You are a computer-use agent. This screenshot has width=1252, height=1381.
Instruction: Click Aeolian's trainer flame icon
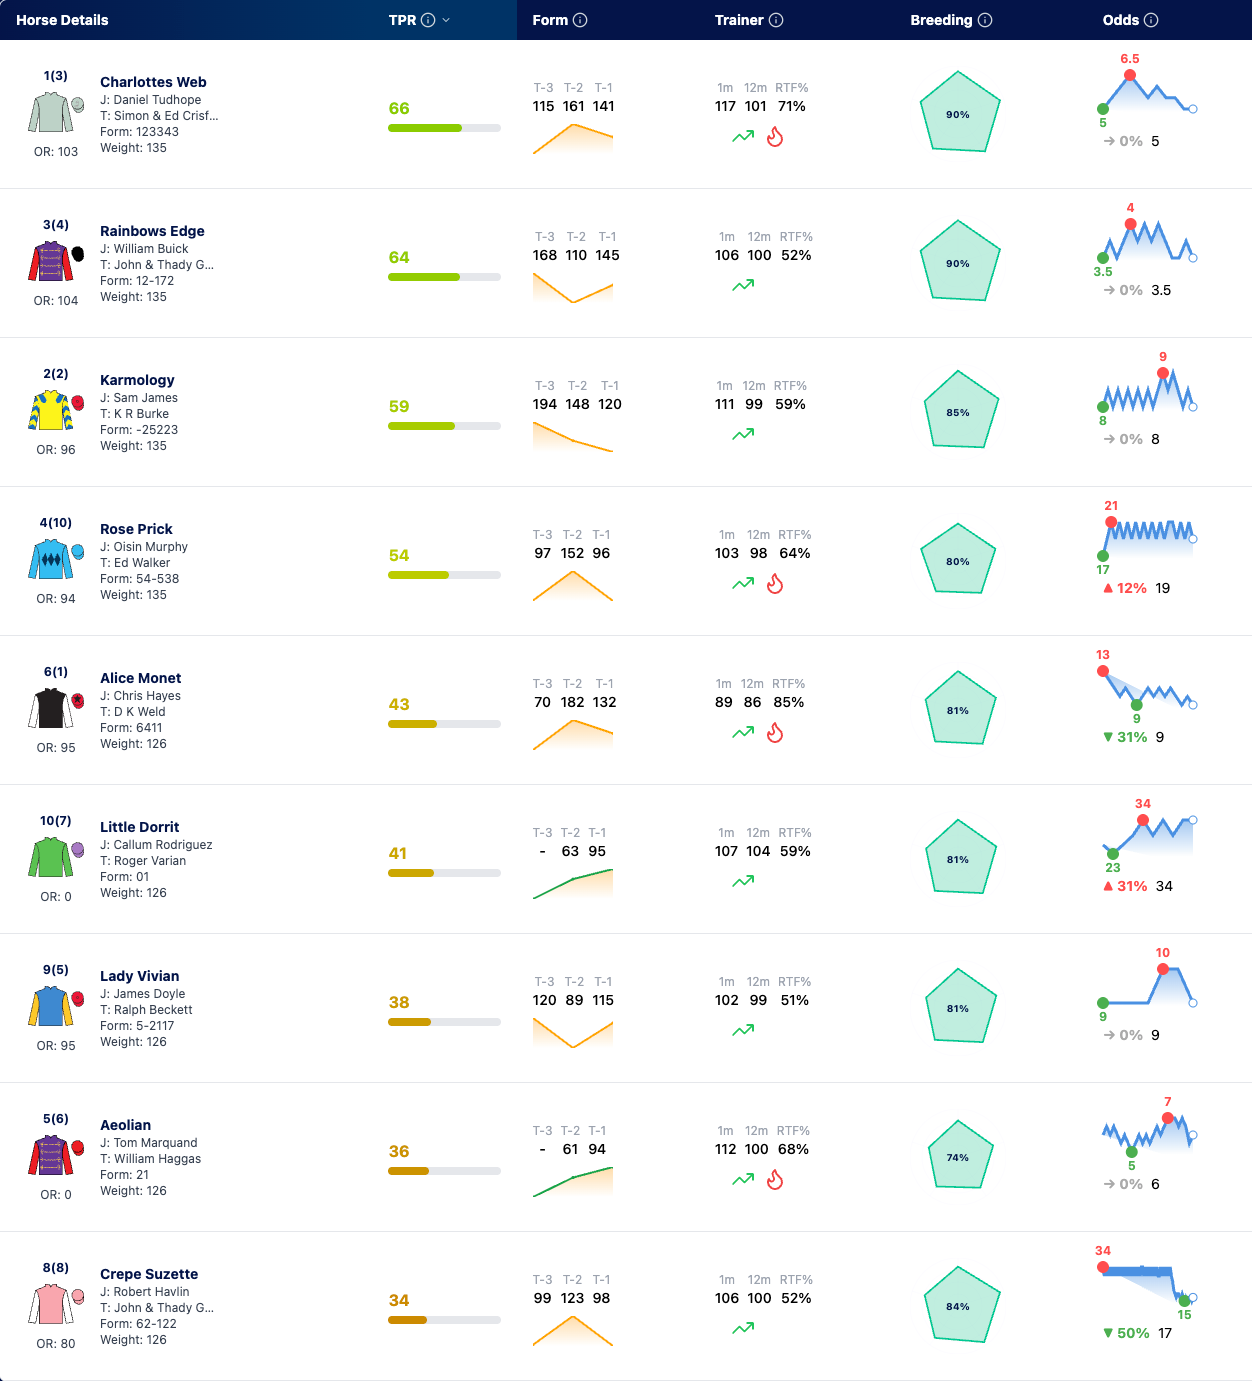click(x=775, y=1180)
